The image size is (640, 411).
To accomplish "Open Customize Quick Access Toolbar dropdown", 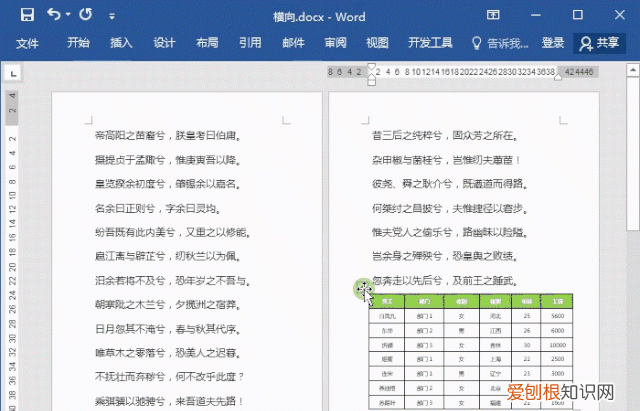I will pos(111,16).
